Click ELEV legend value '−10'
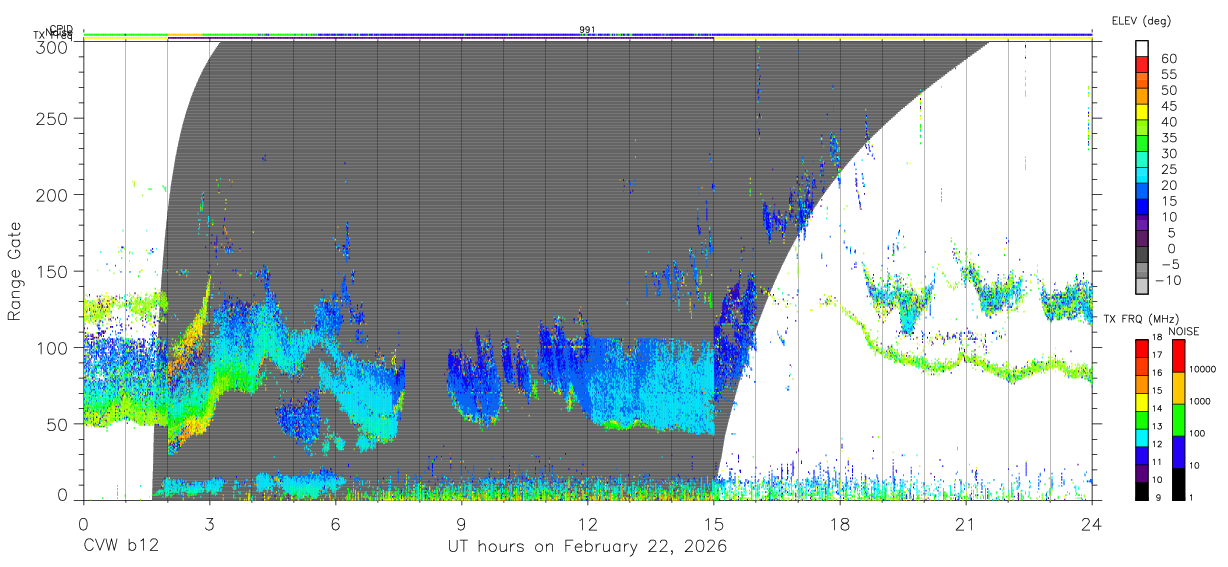 [x=1168, y=281]
